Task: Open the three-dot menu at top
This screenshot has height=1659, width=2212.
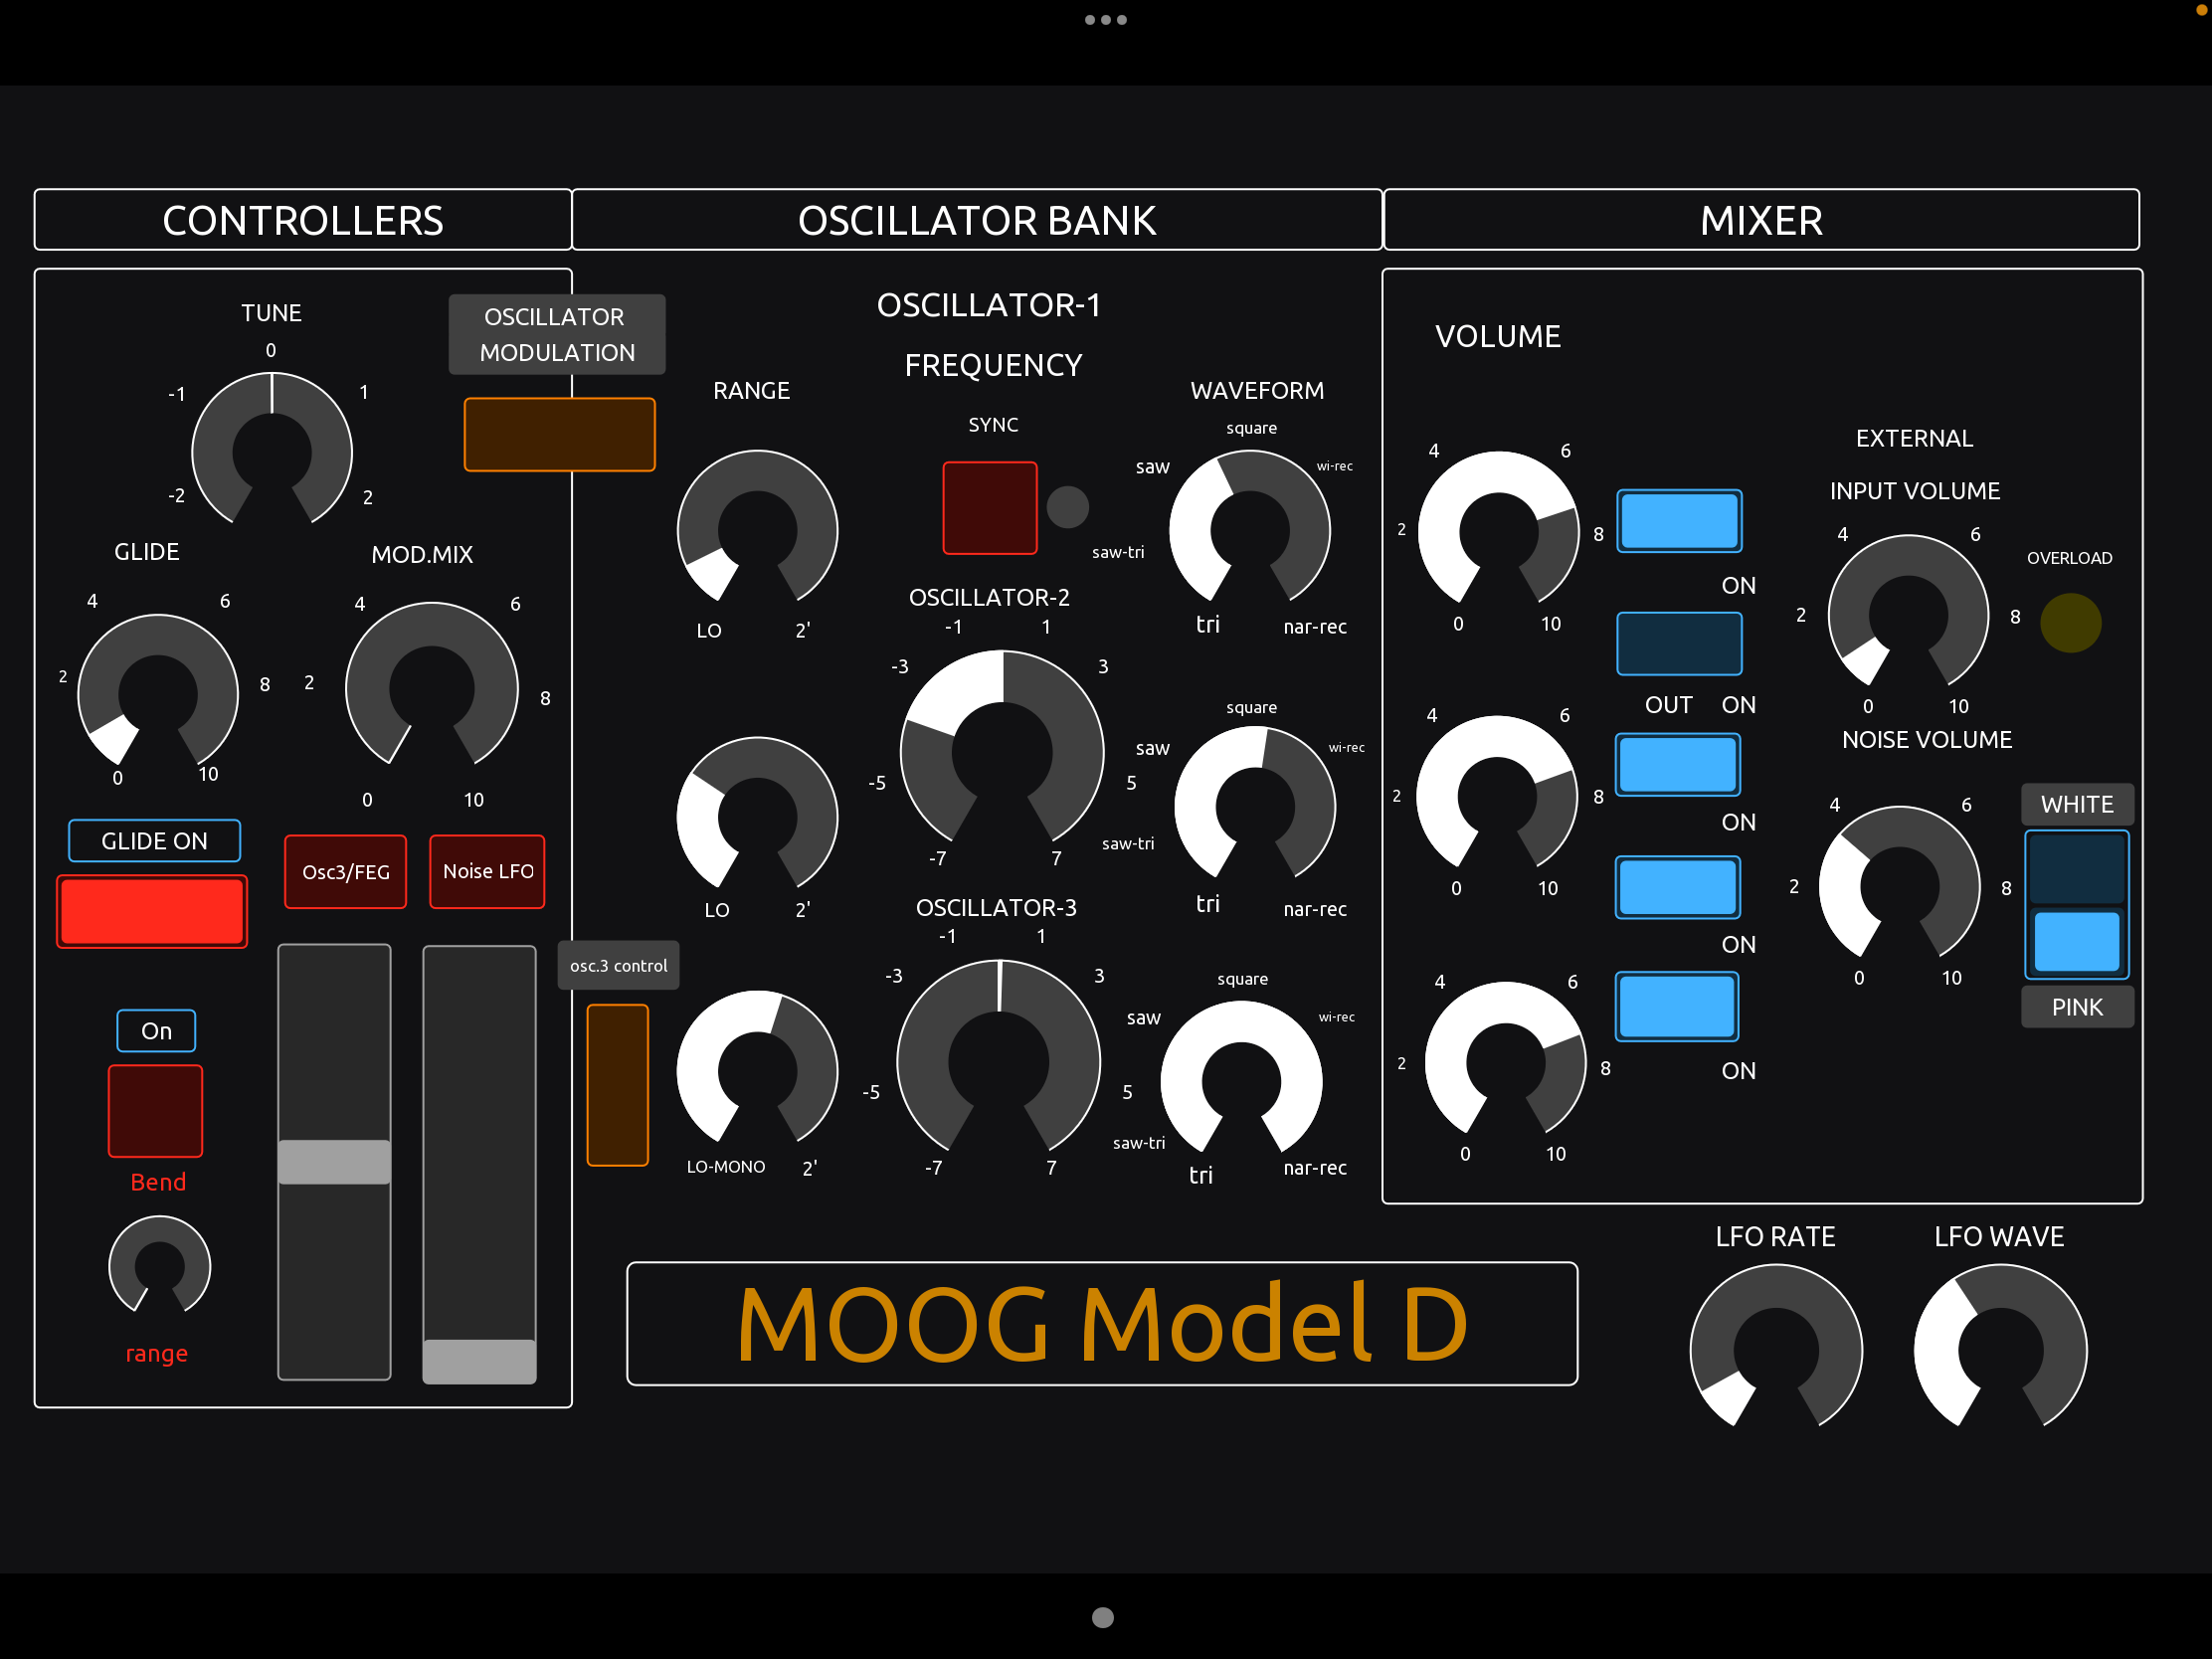Action: coord(1105,20)
